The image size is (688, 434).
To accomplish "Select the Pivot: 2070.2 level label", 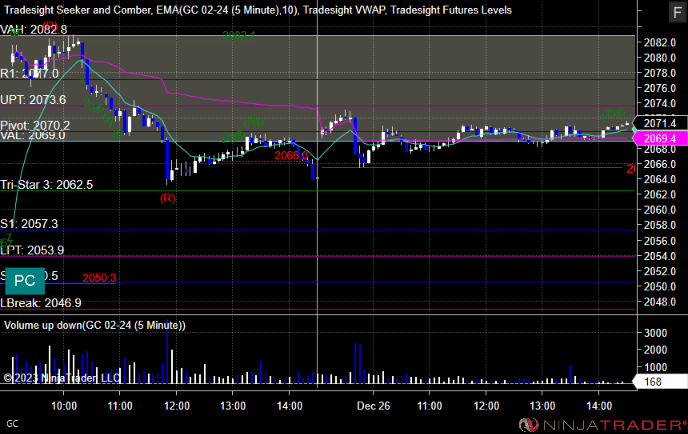I will coord(35,126).
